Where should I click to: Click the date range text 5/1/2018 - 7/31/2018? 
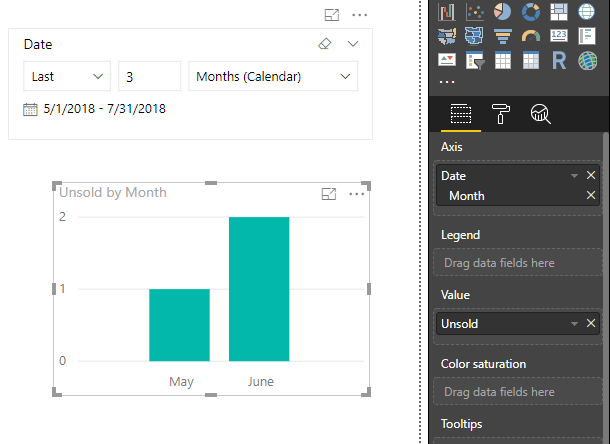[105, 109]
